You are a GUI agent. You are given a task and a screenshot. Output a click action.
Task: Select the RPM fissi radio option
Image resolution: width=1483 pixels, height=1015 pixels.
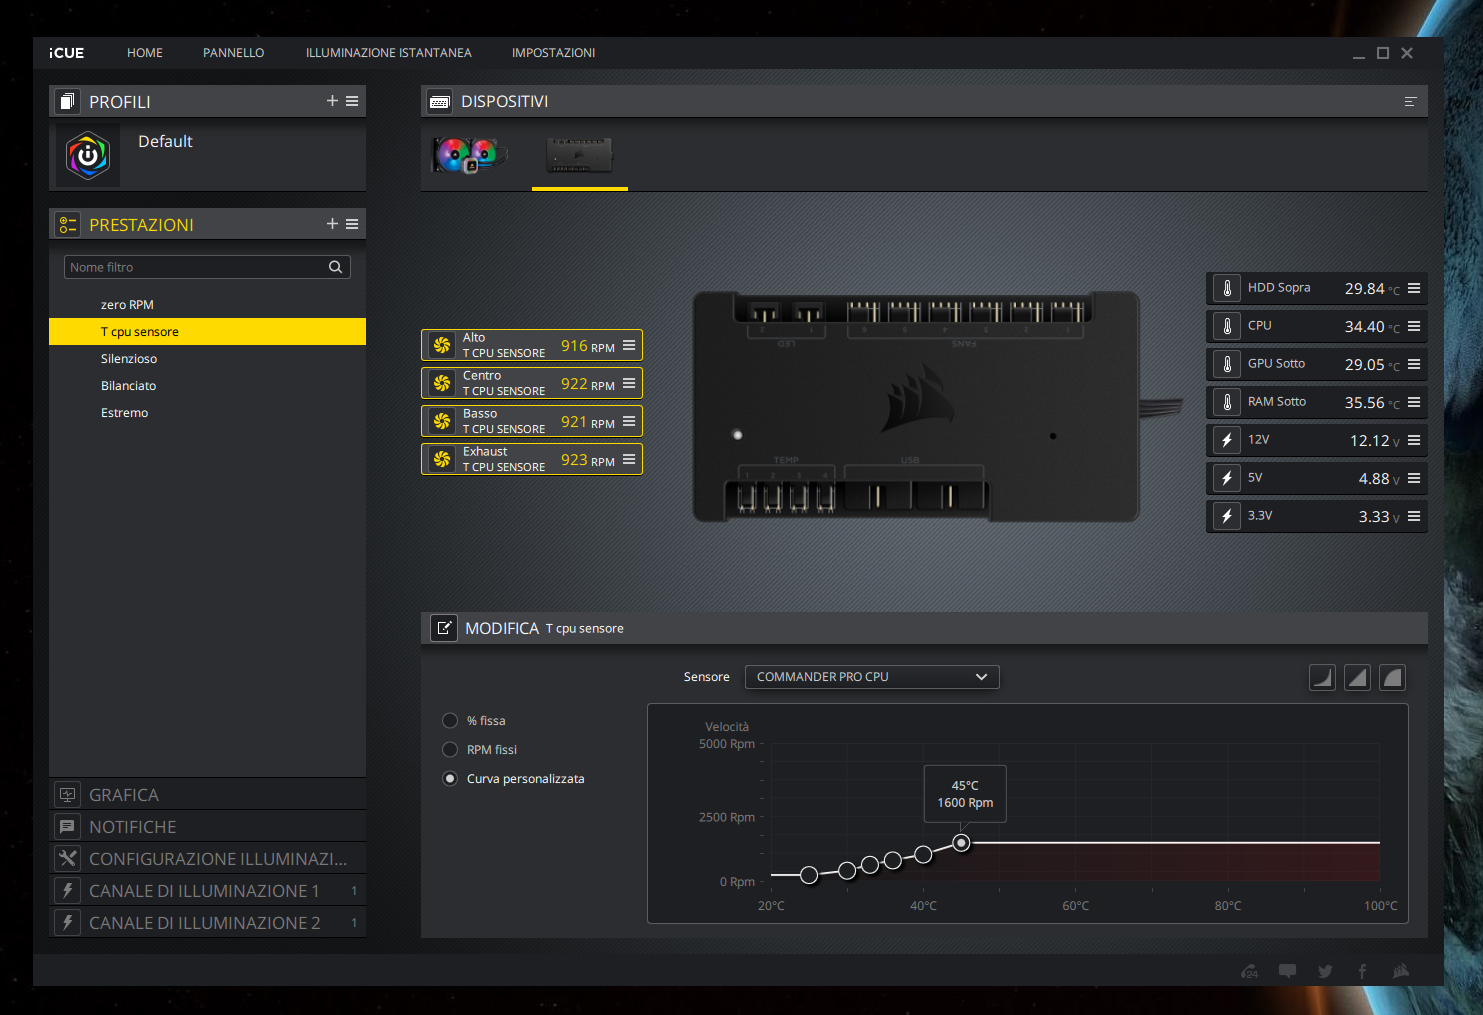point(450,750)
